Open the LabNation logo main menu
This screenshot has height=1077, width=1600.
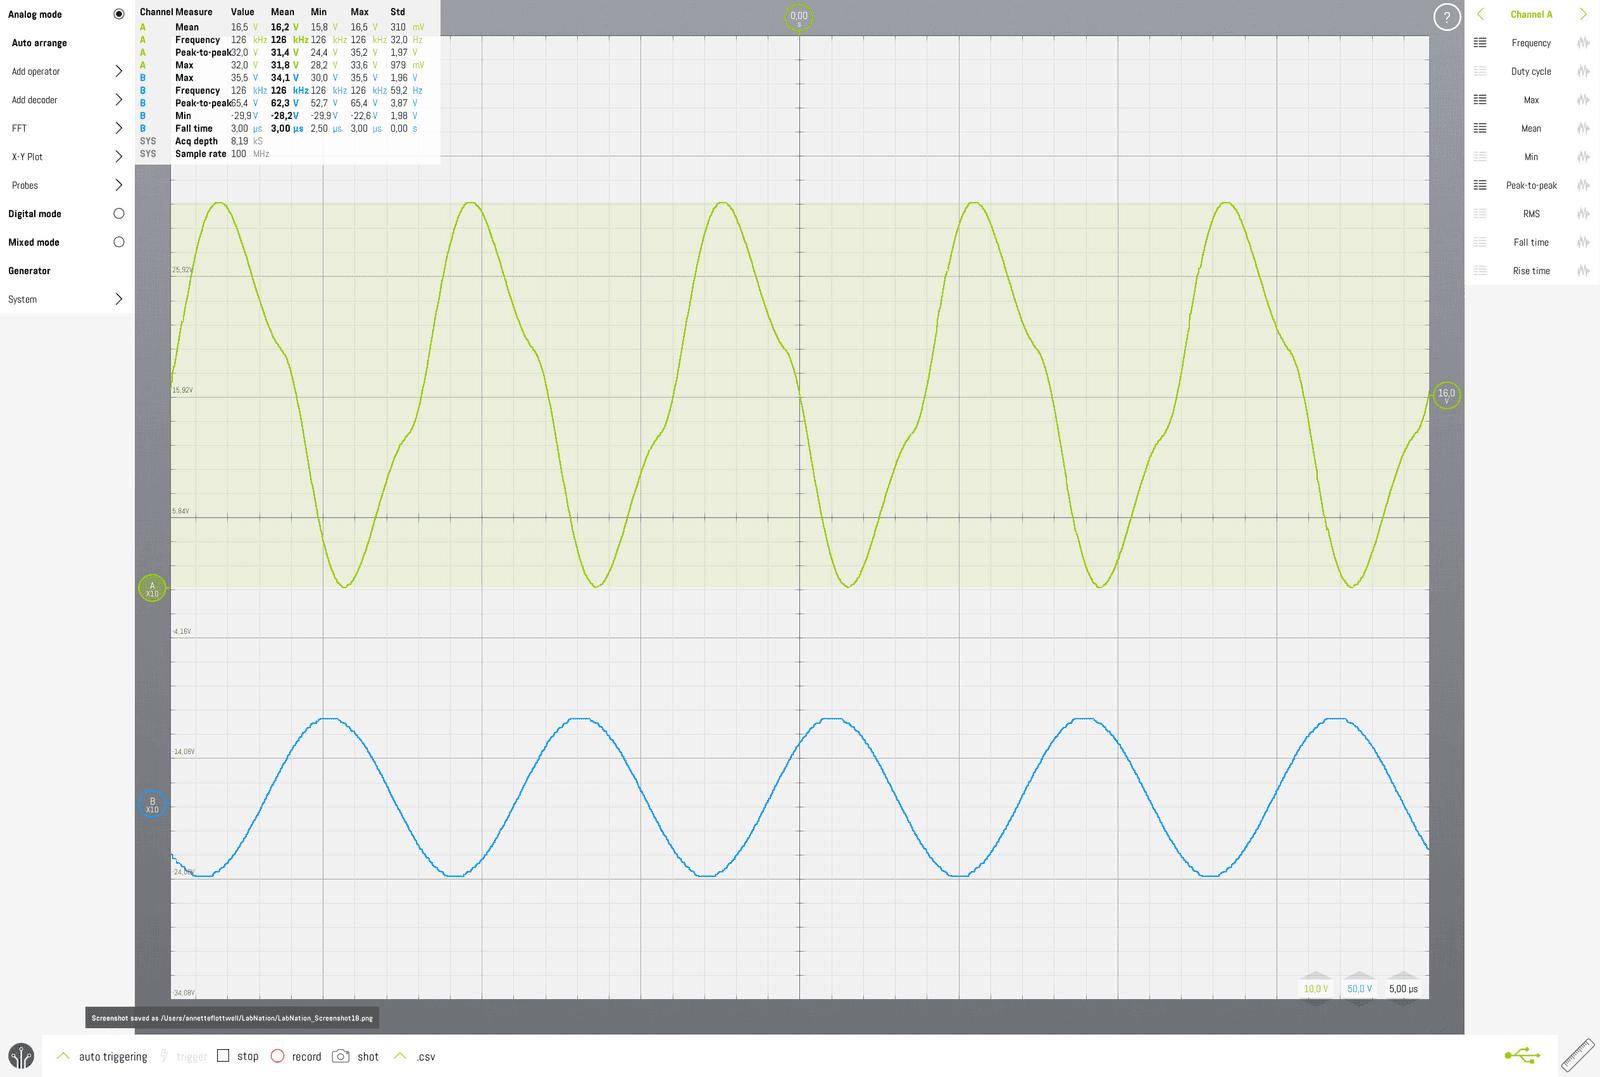pyautogui.click(x=21, y=1056)
